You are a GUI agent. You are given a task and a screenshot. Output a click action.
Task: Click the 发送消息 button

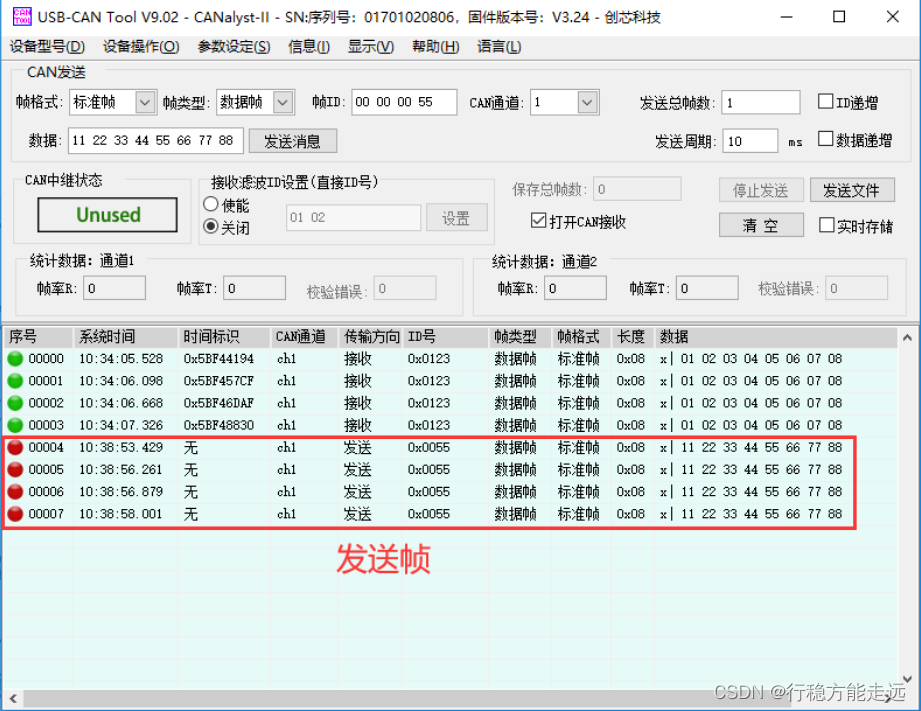click(293, 141)
